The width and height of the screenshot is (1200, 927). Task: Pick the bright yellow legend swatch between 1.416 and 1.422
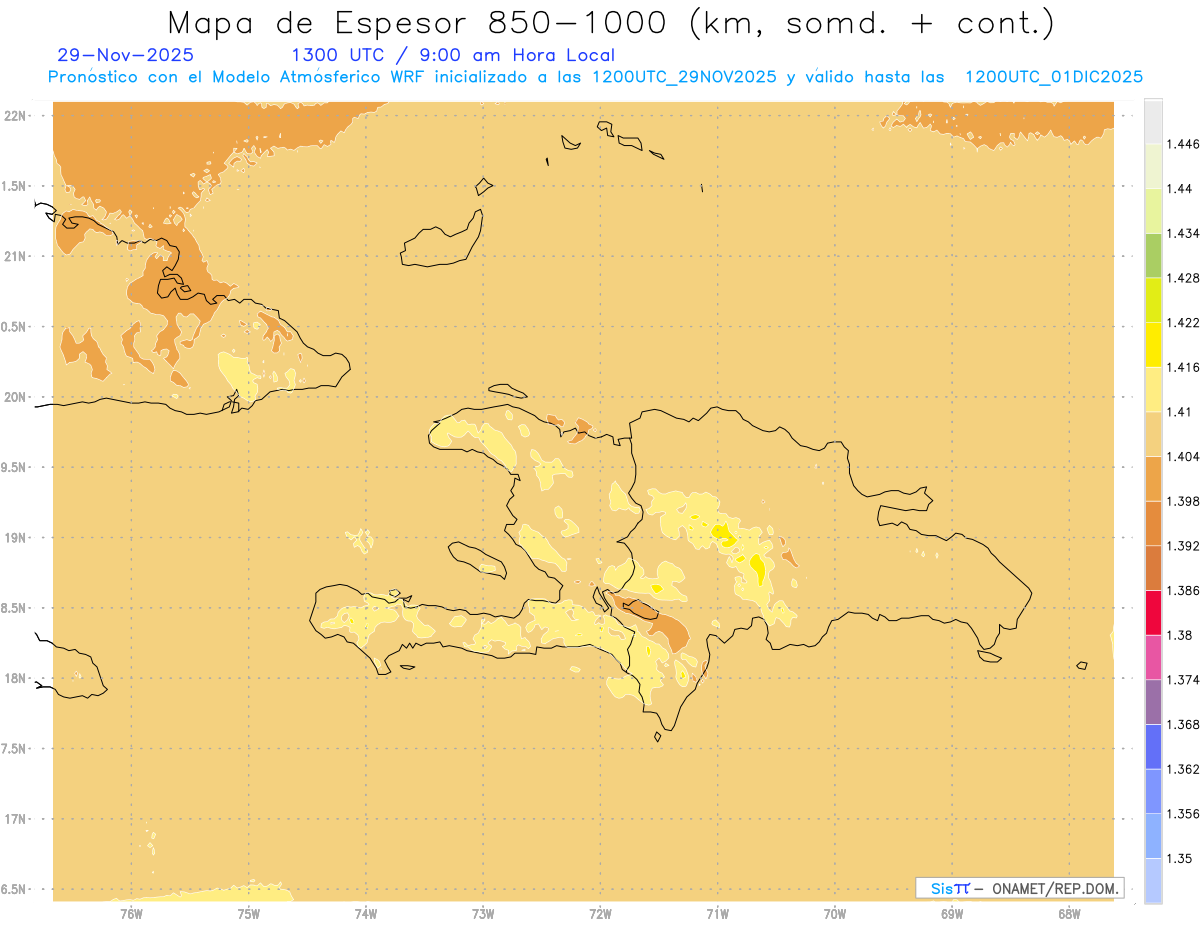pos(1153,344)
